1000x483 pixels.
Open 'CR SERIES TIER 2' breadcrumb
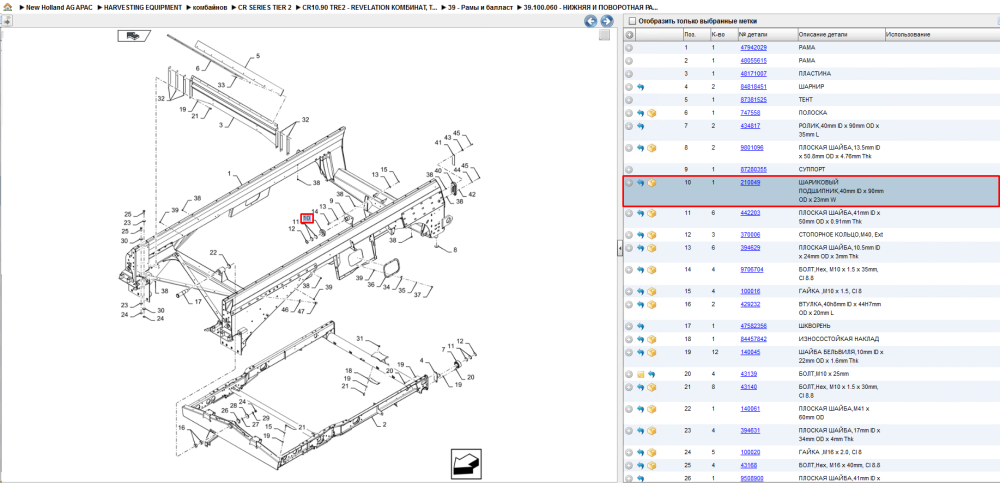(x=265, y=7)
